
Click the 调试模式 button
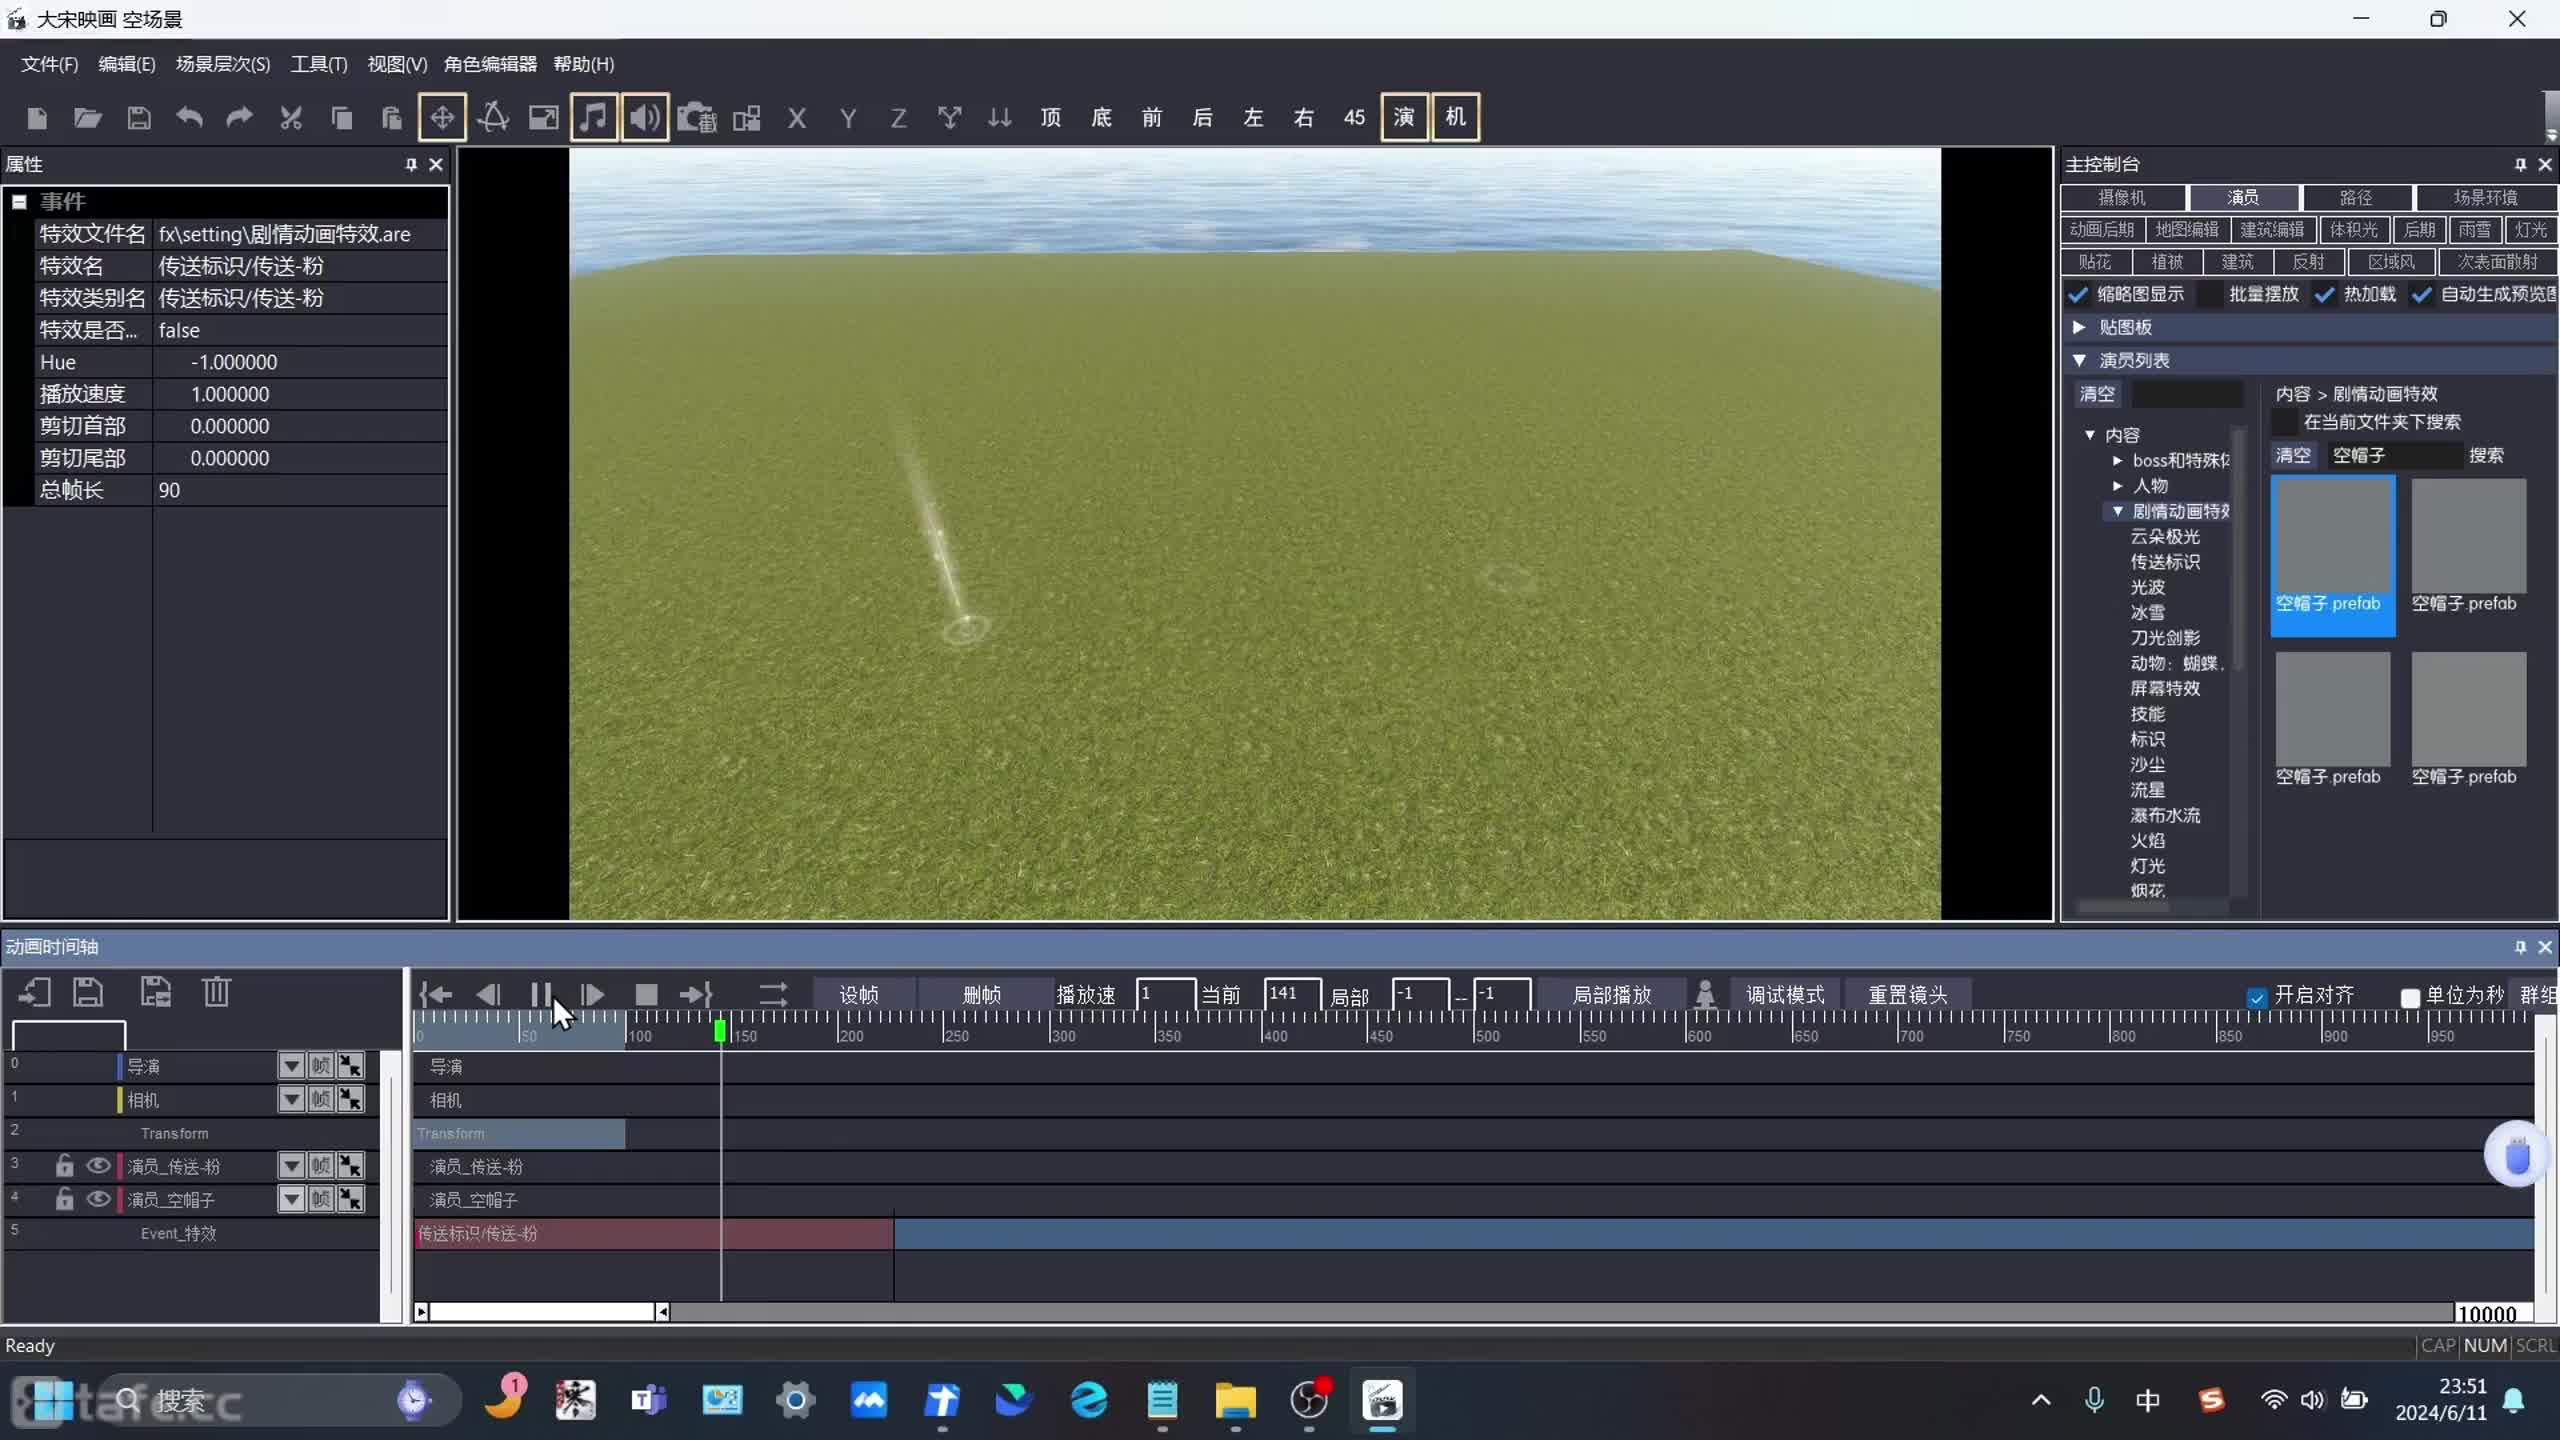[x=1785, y=995]
